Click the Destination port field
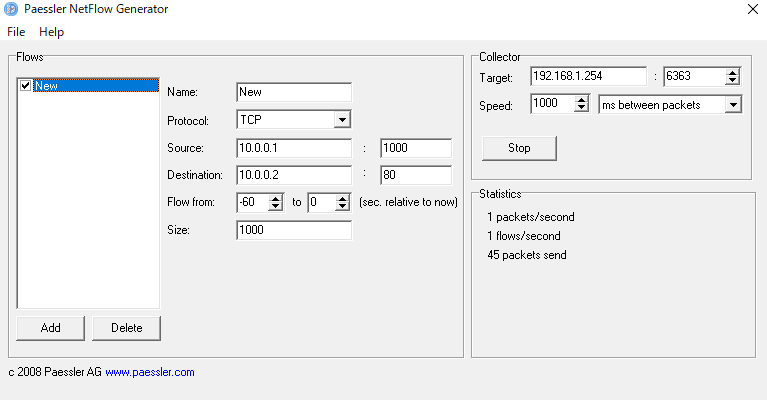This screenshot has height=400, width=767. [416, 175]
